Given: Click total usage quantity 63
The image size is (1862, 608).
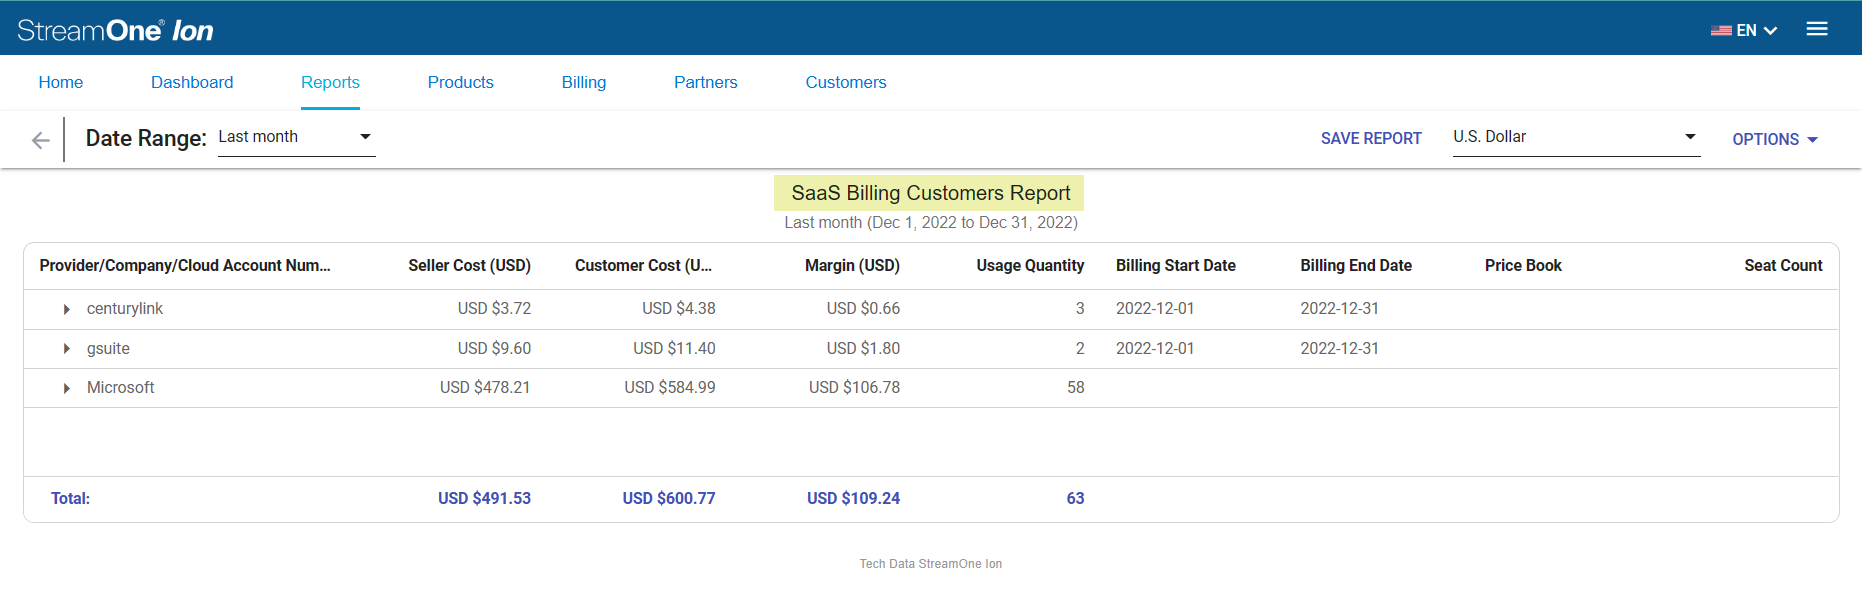Looking at the screenshot, I should coord(1075,498).
